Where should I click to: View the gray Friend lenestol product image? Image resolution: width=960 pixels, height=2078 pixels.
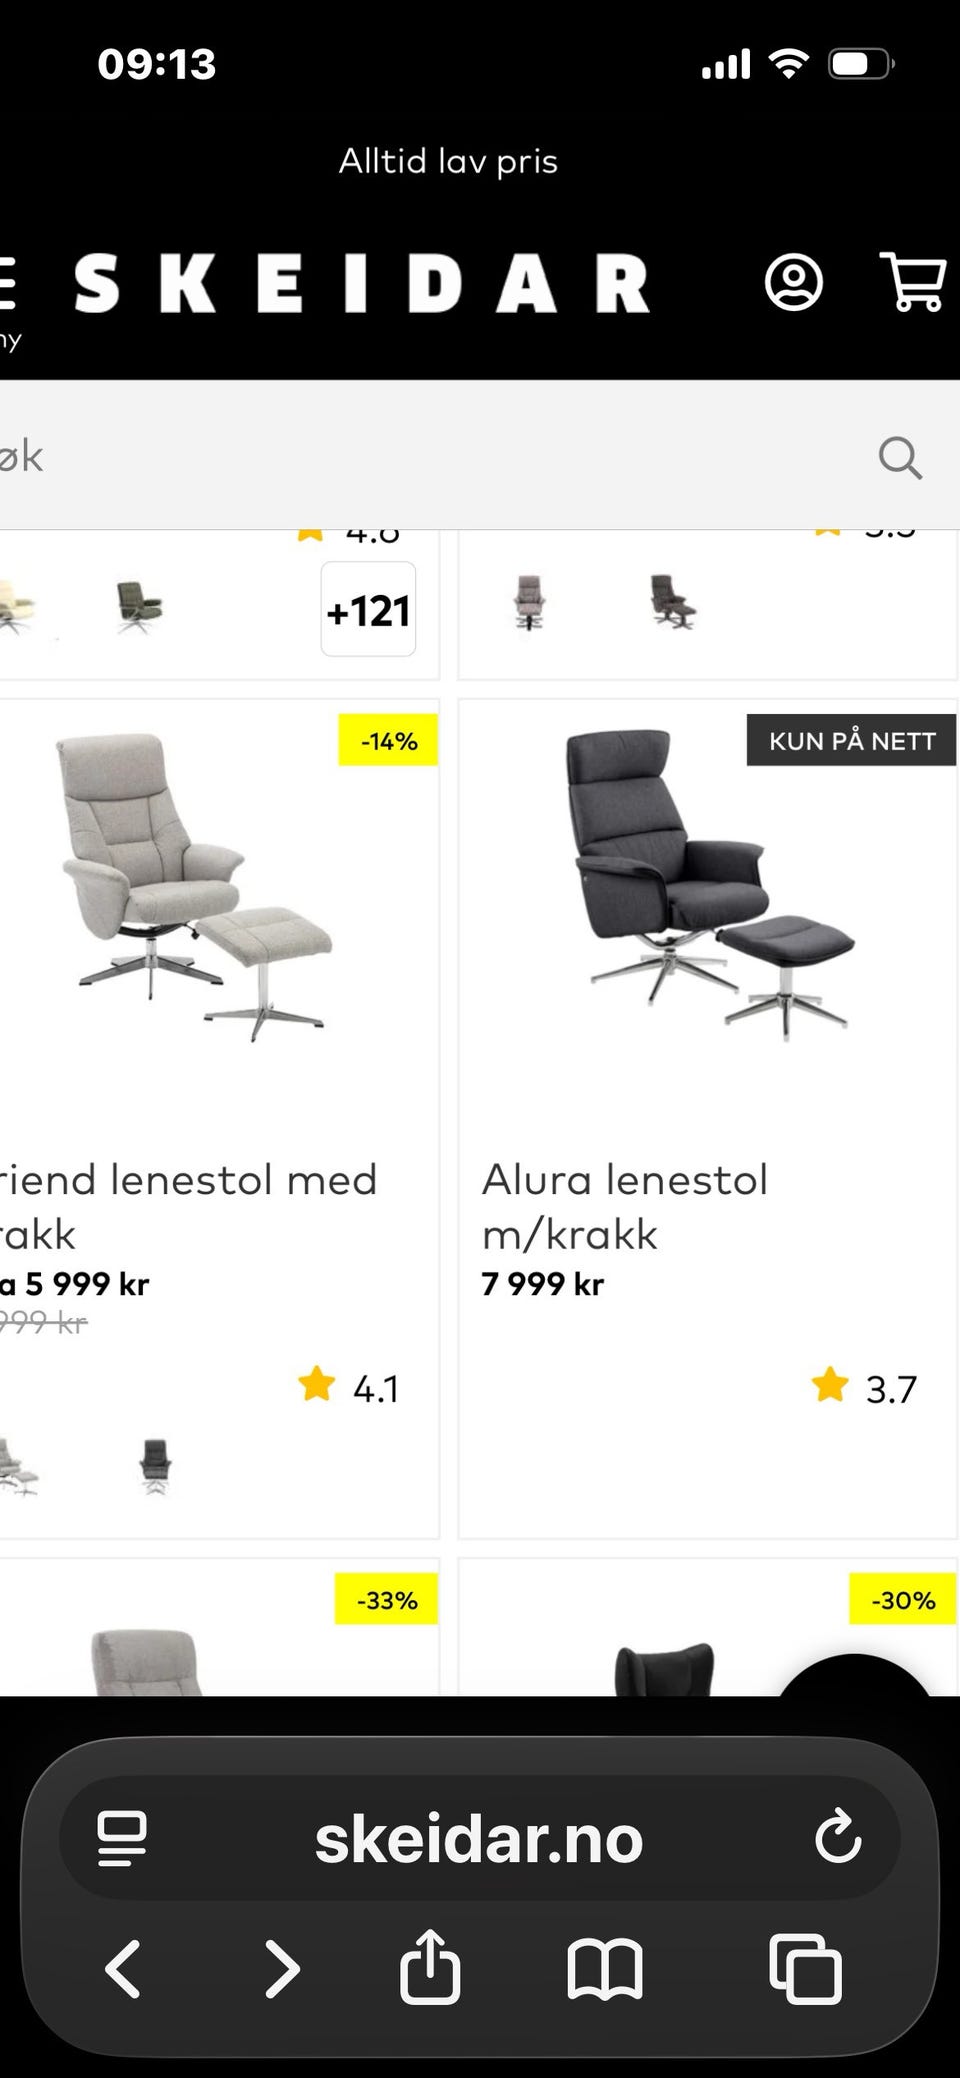[x=193, y=886]
